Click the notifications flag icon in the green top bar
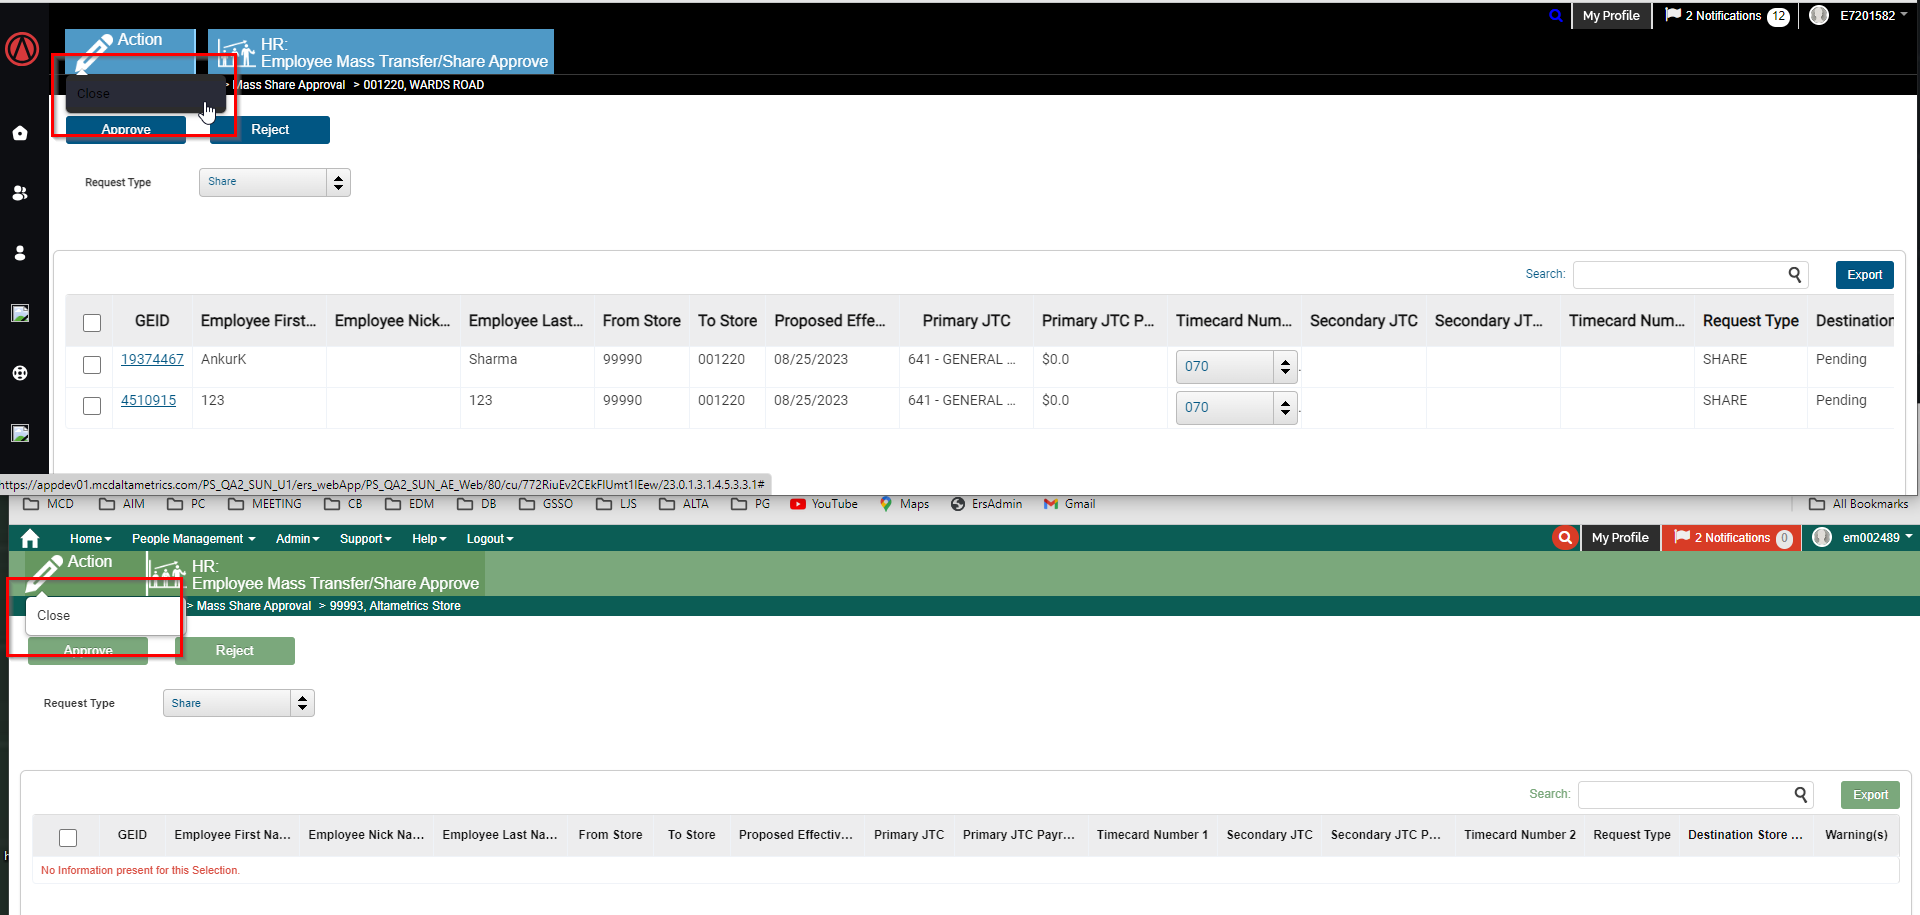 click(x=1682, y=537)
